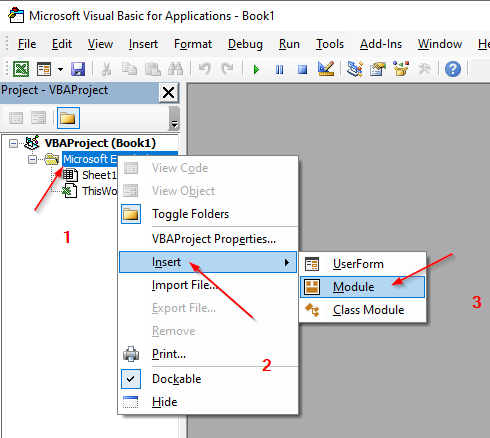Toggle Design Mode icon

click(326, 69)
